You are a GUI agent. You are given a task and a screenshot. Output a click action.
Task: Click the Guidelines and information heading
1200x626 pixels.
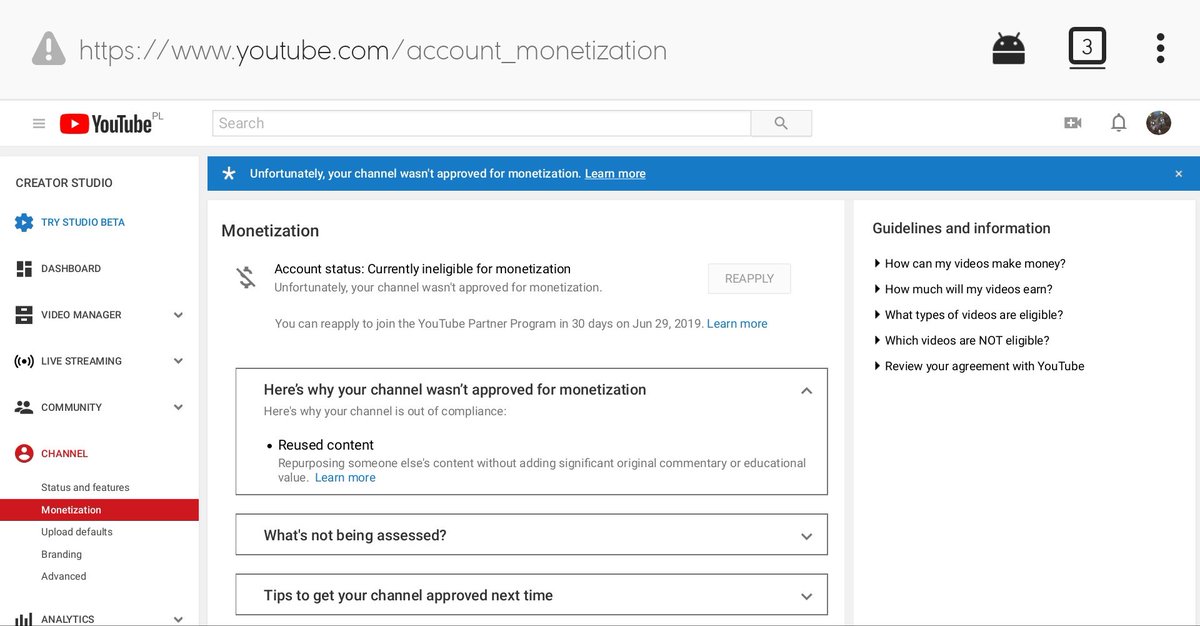click(961, 228)
